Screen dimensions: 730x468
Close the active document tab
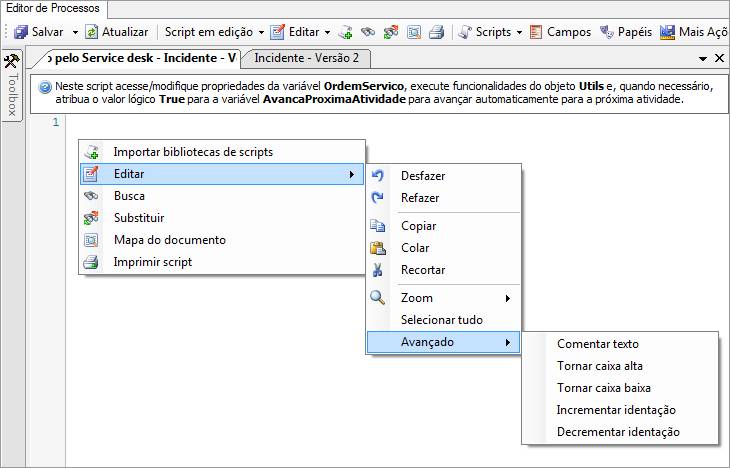[x=719, y=58]
